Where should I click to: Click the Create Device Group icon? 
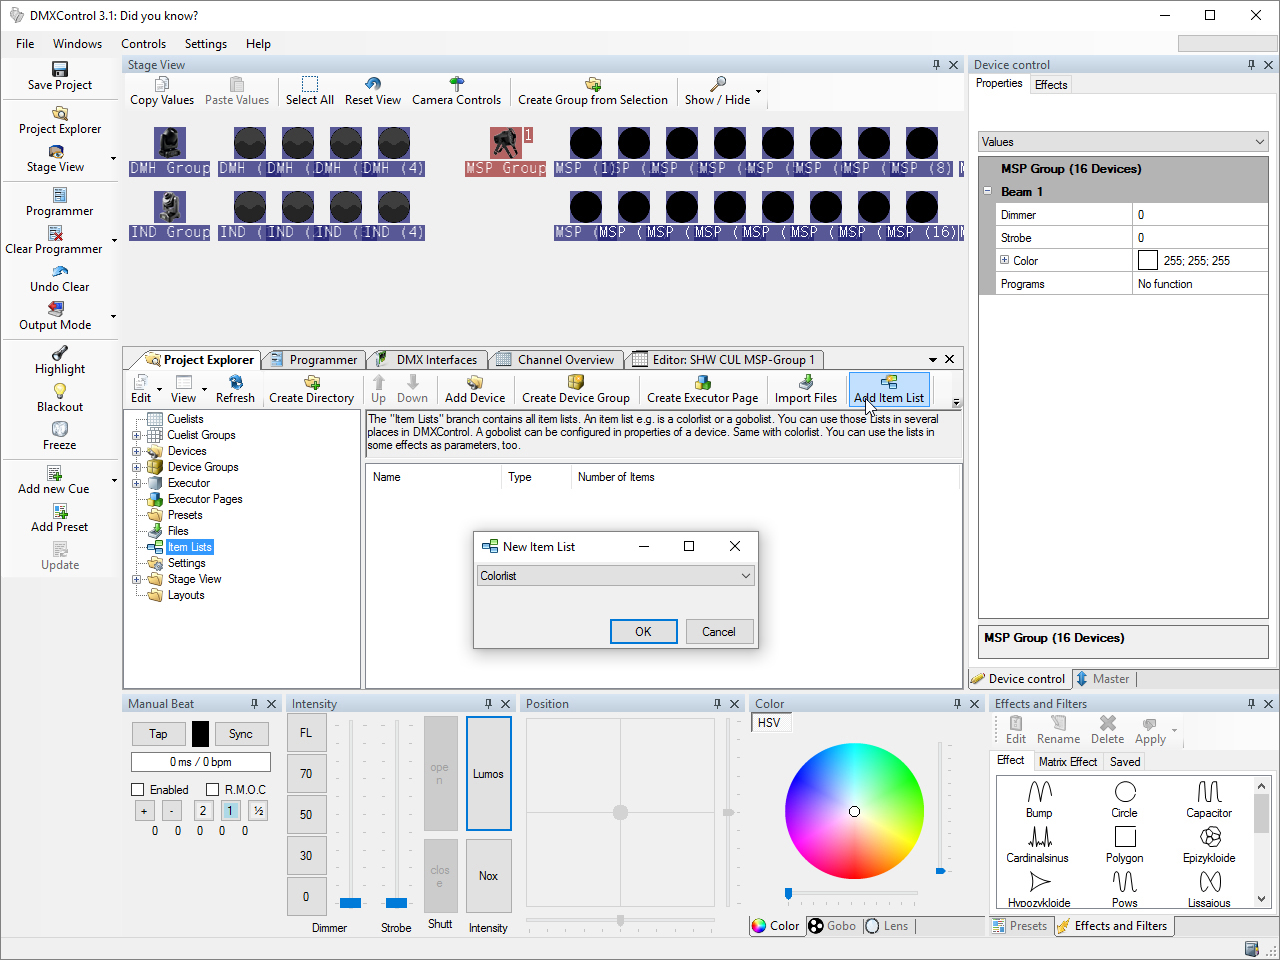point(575,389)
